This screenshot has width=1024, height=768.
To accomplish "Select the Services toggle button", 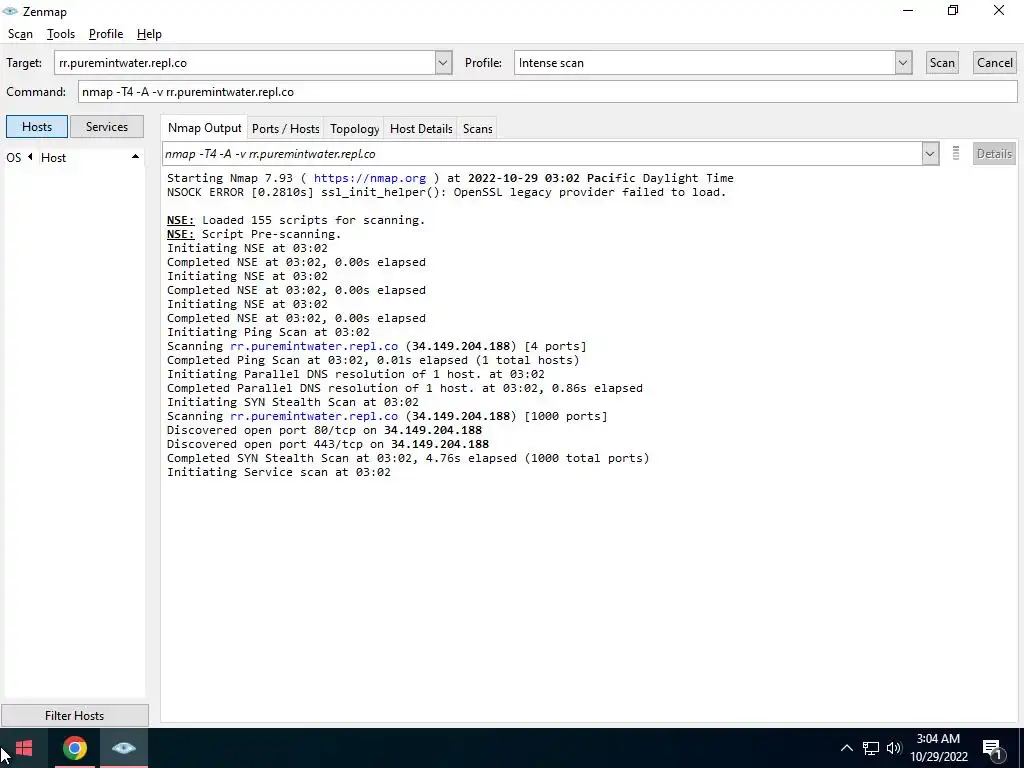I will (x=106, y=127).
